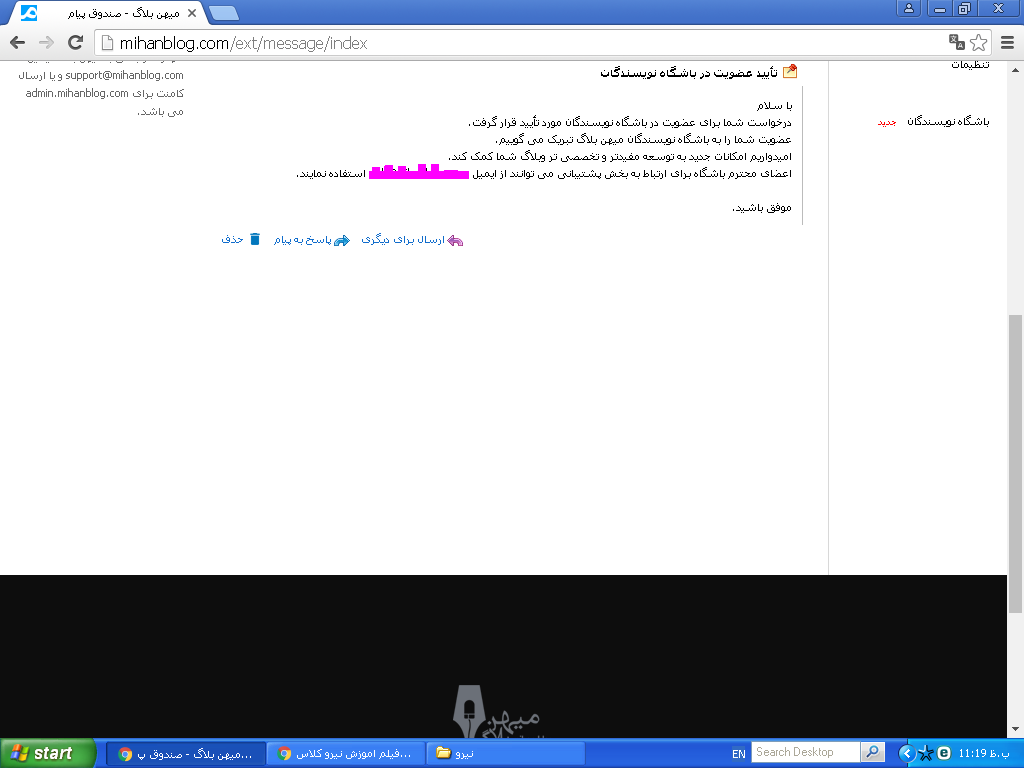Click the Chrome user profile icon

908,8
